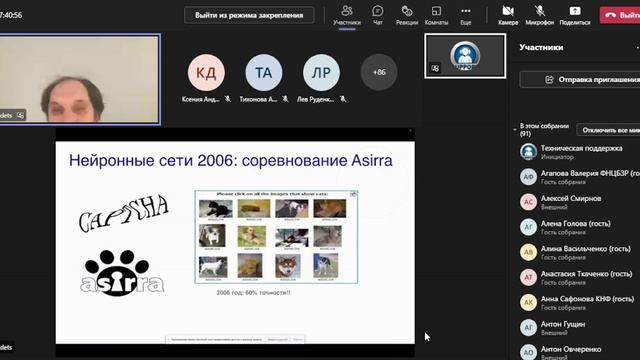Select Антон Гущин participant row
This screenshot has height=360, width=640.
tap(580, 328)
